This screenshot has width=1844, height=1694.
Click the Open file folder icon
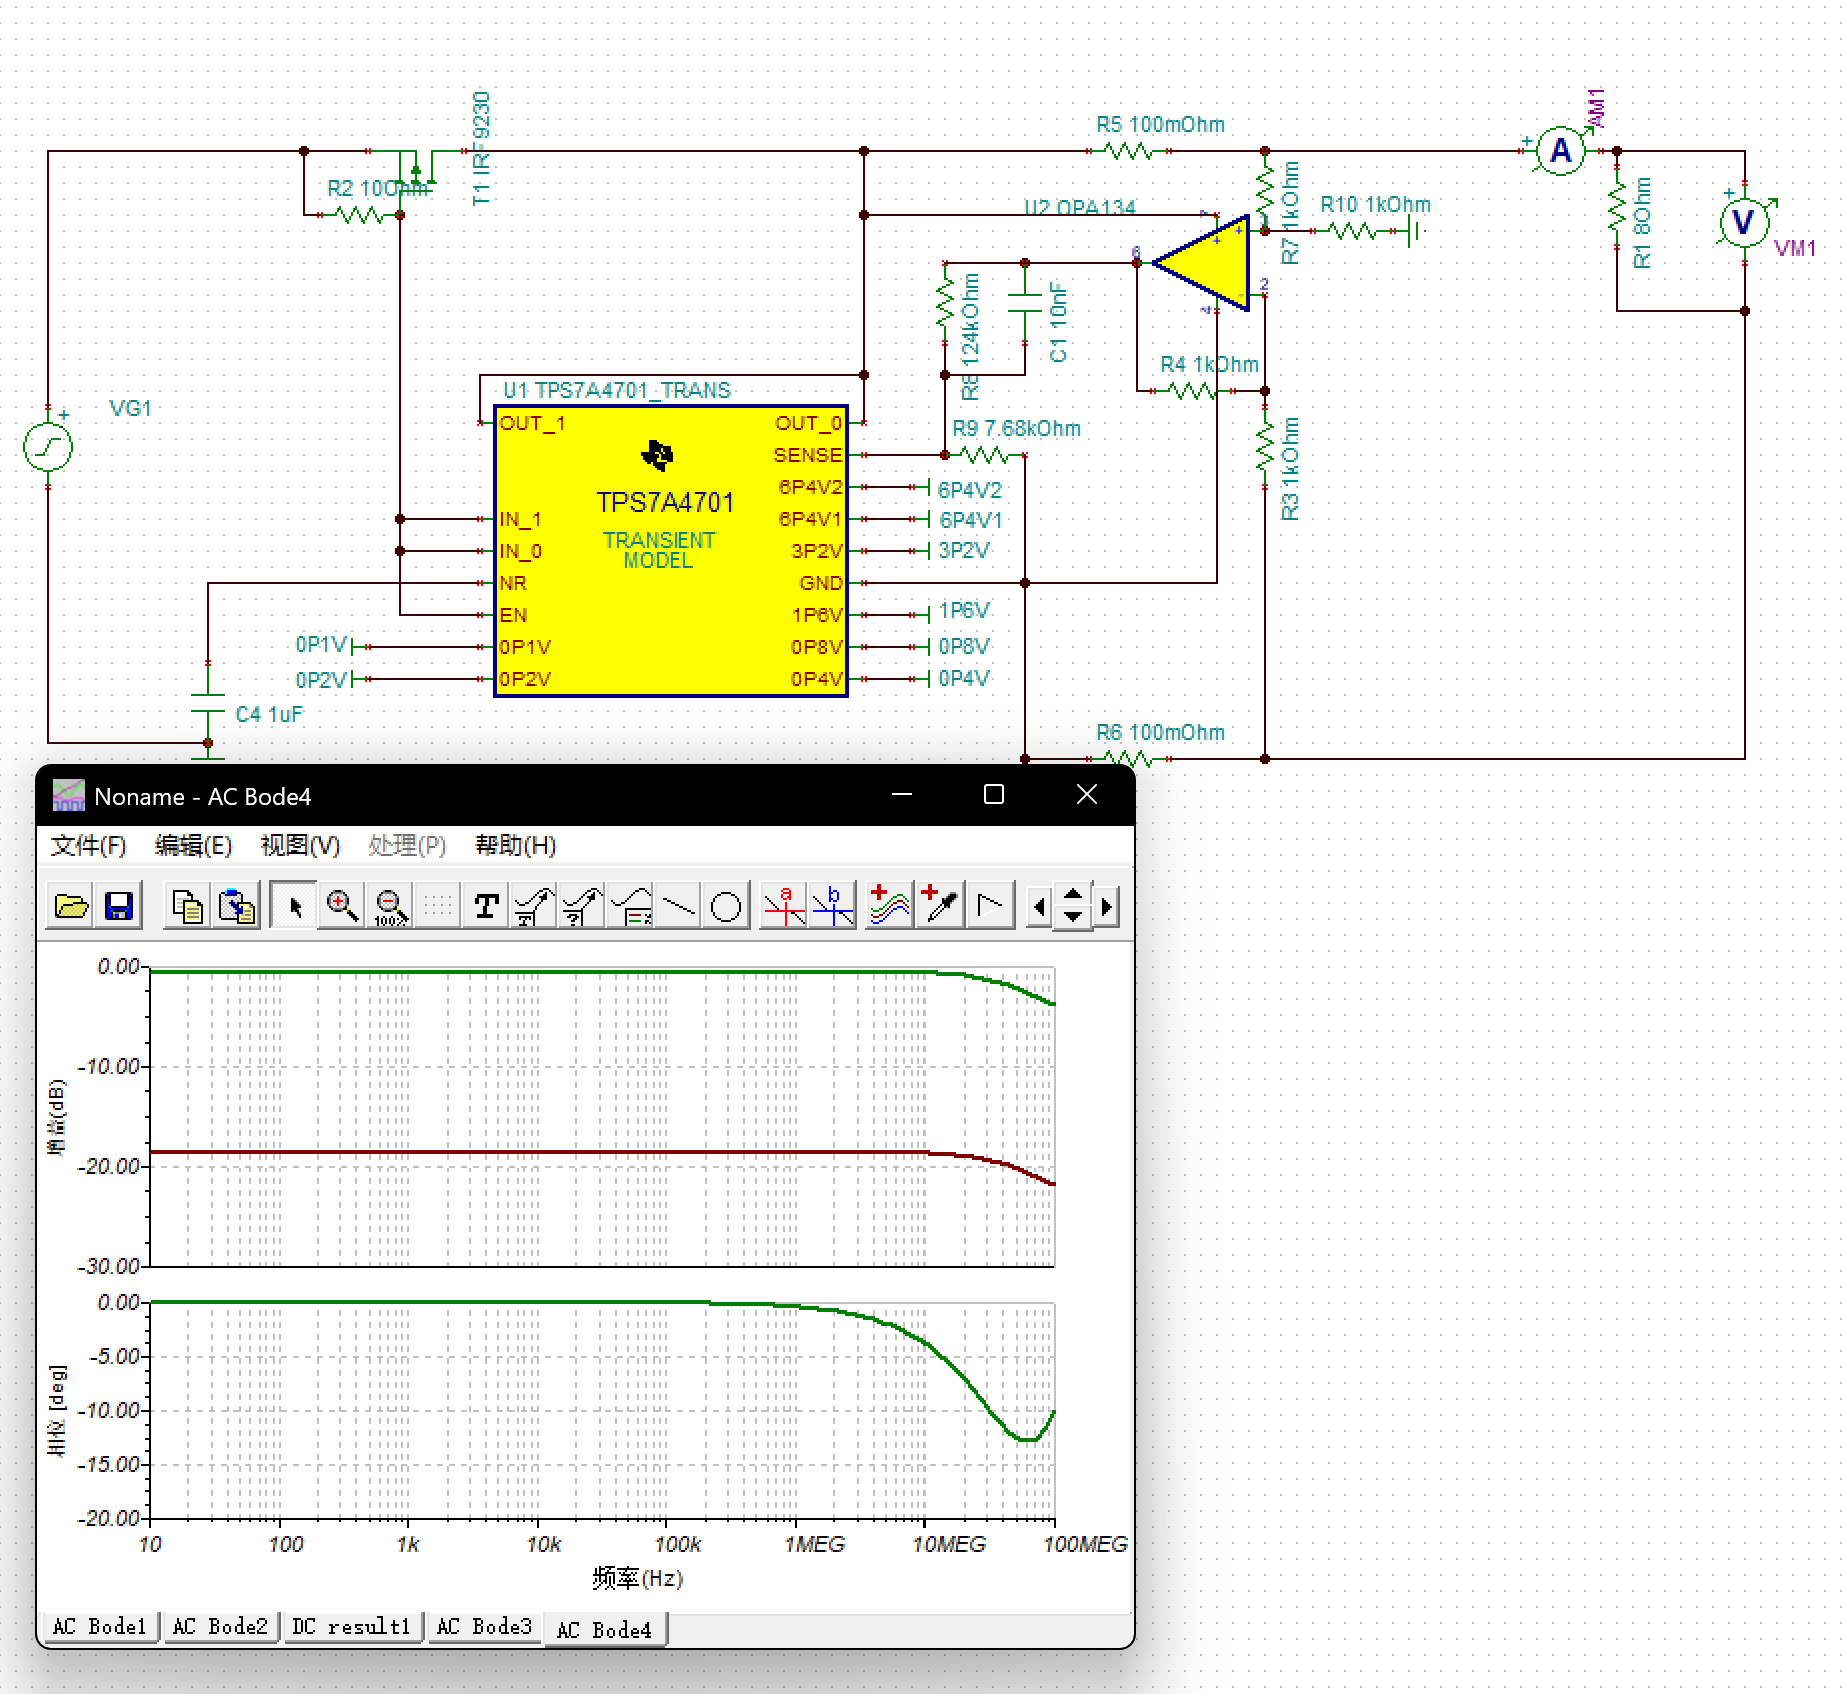71,906
